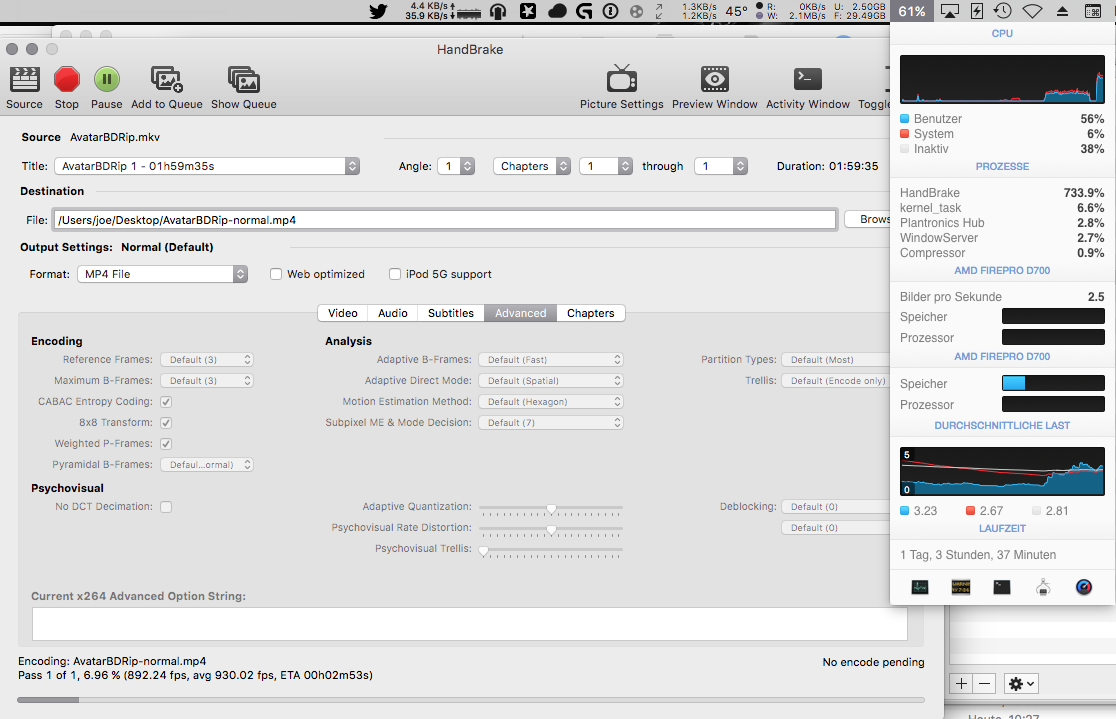Open Maximum B-Frames dropdown
The width and height of the screenshot is (1116, 719).
click(206, 381)
